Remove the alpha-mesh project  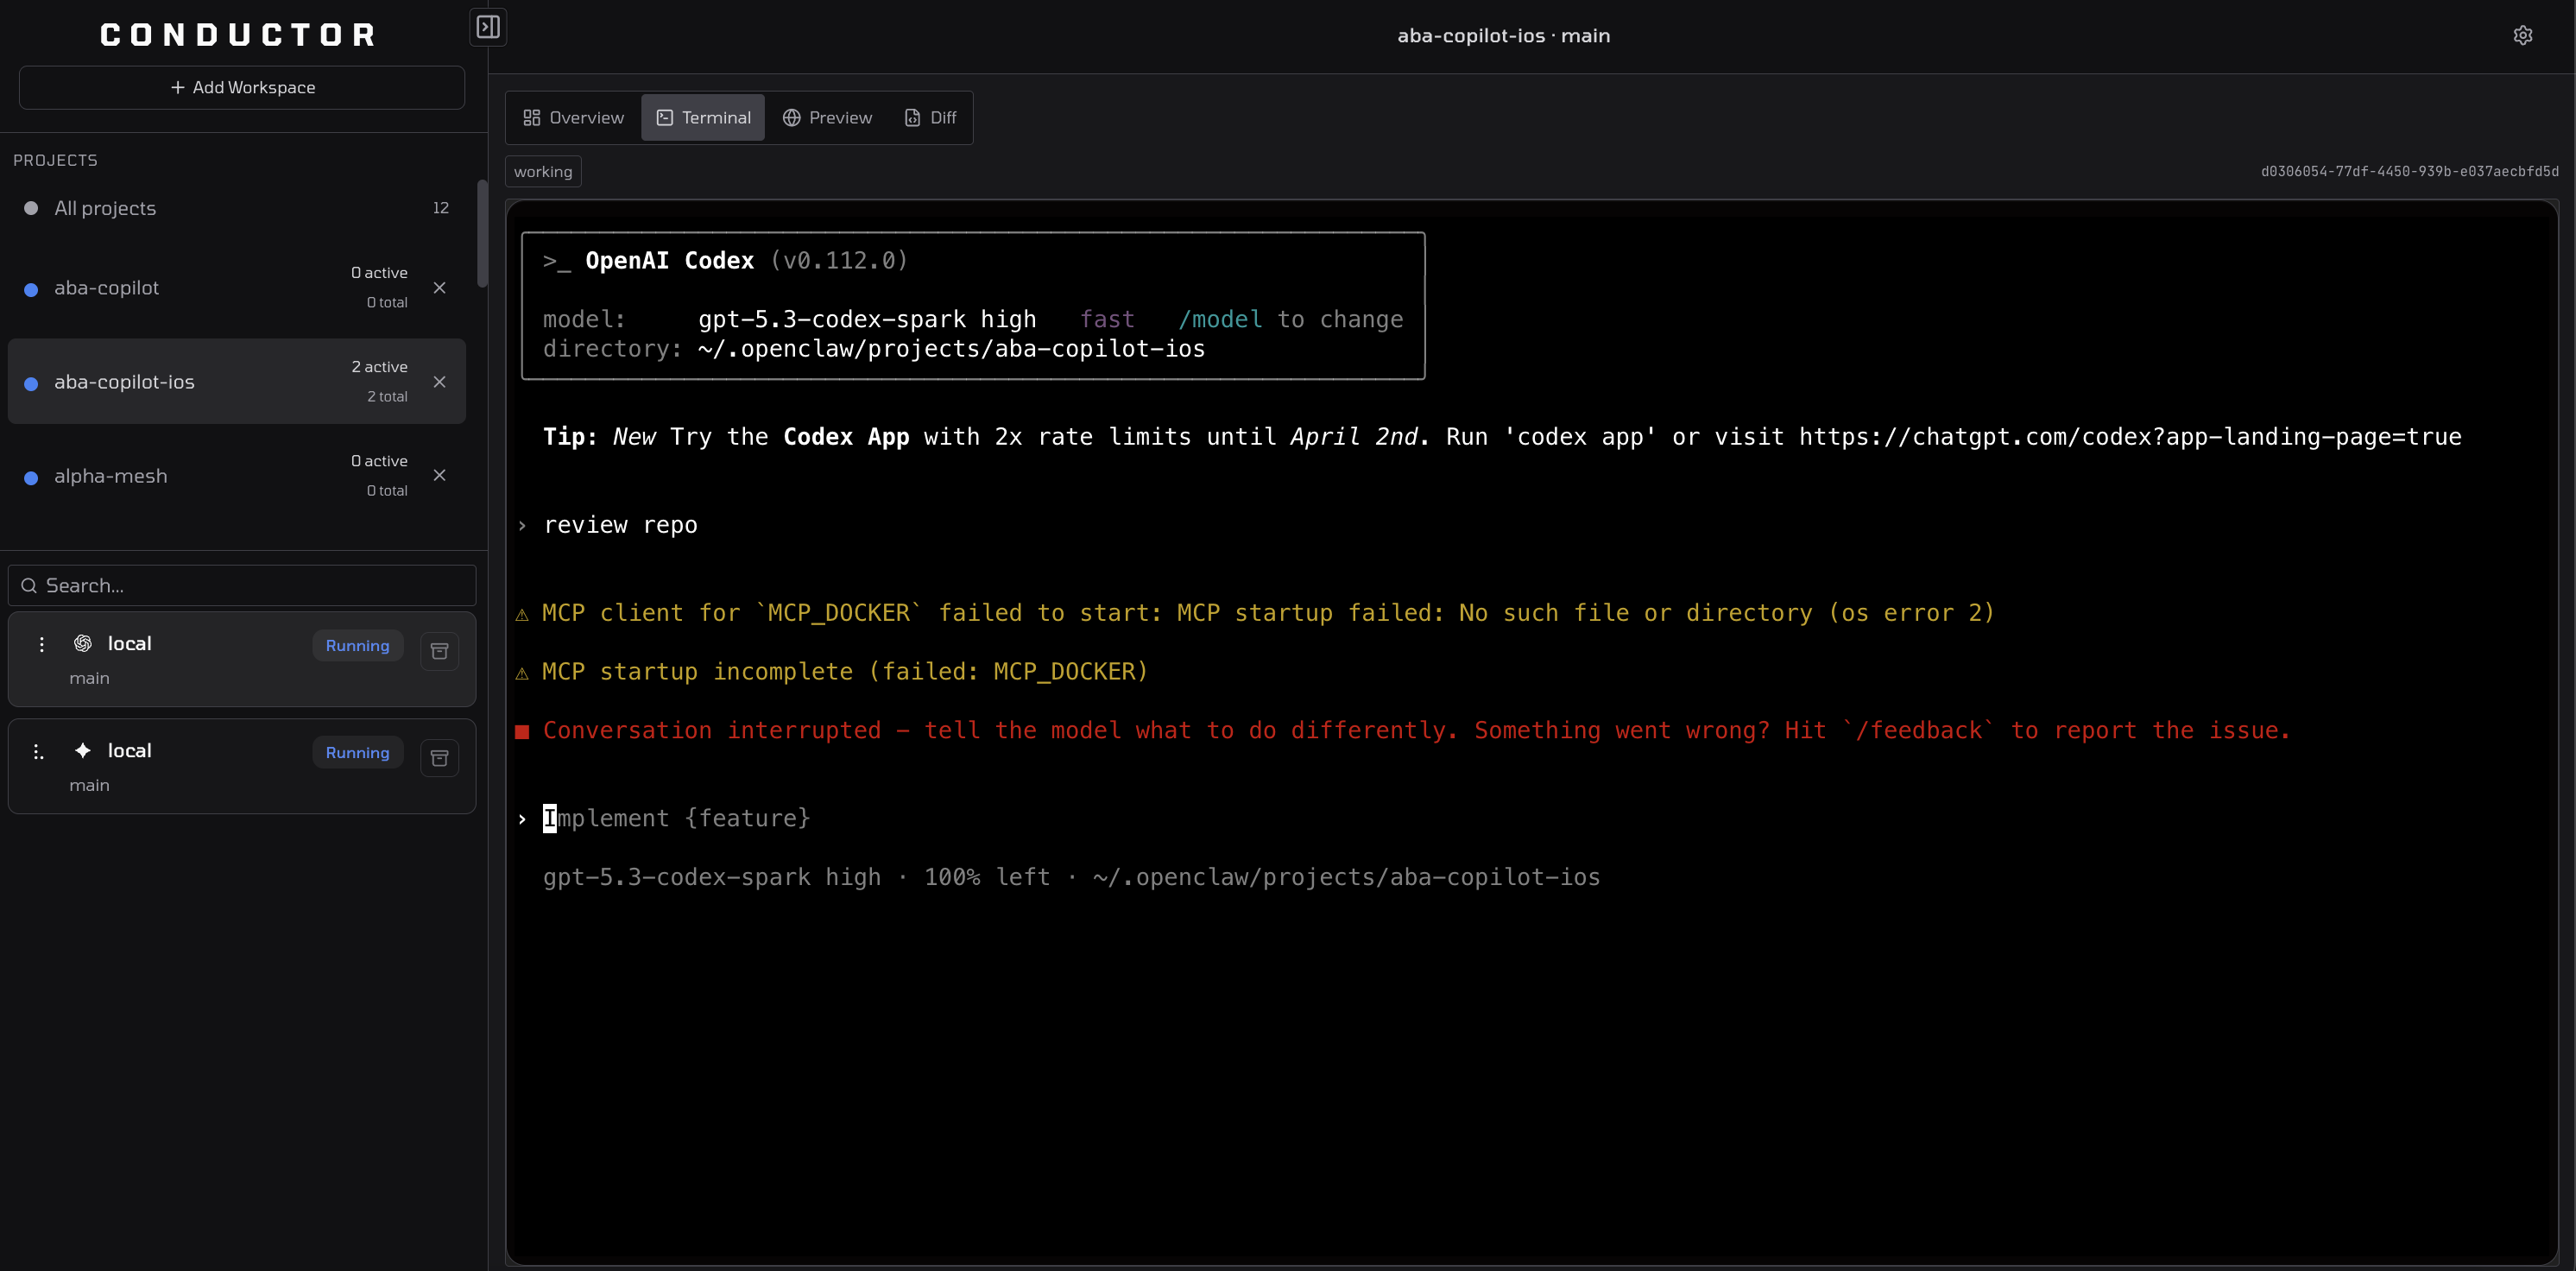click(439, 475)
